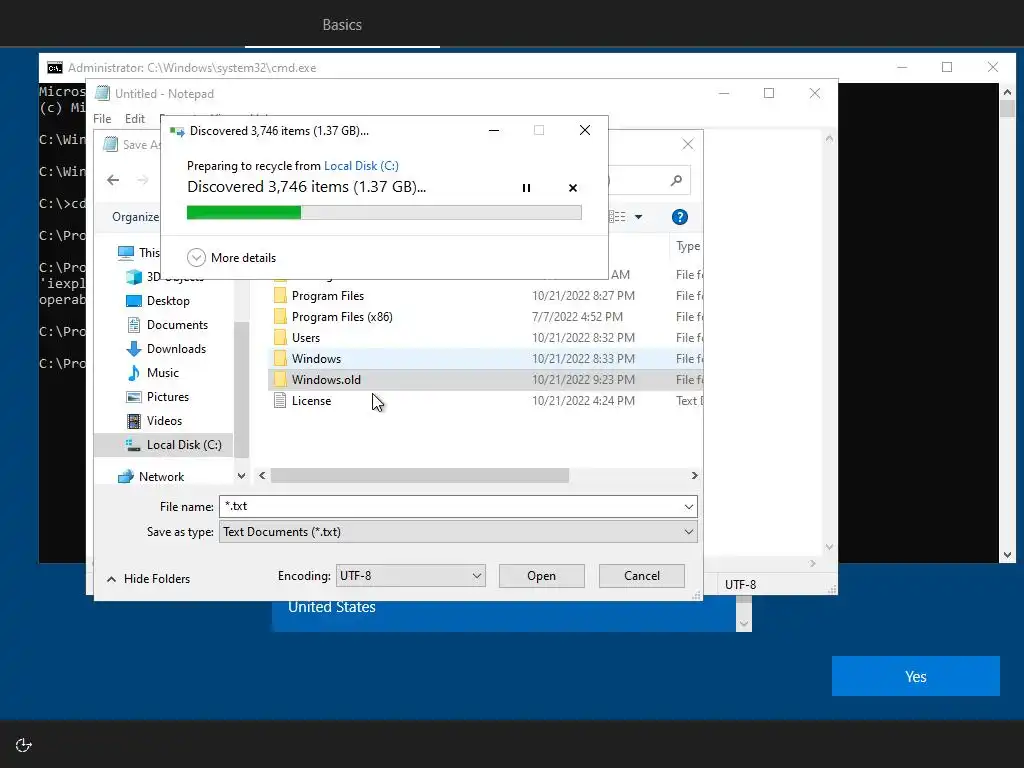
Task: Click the Open button
Action: [541, 576]
